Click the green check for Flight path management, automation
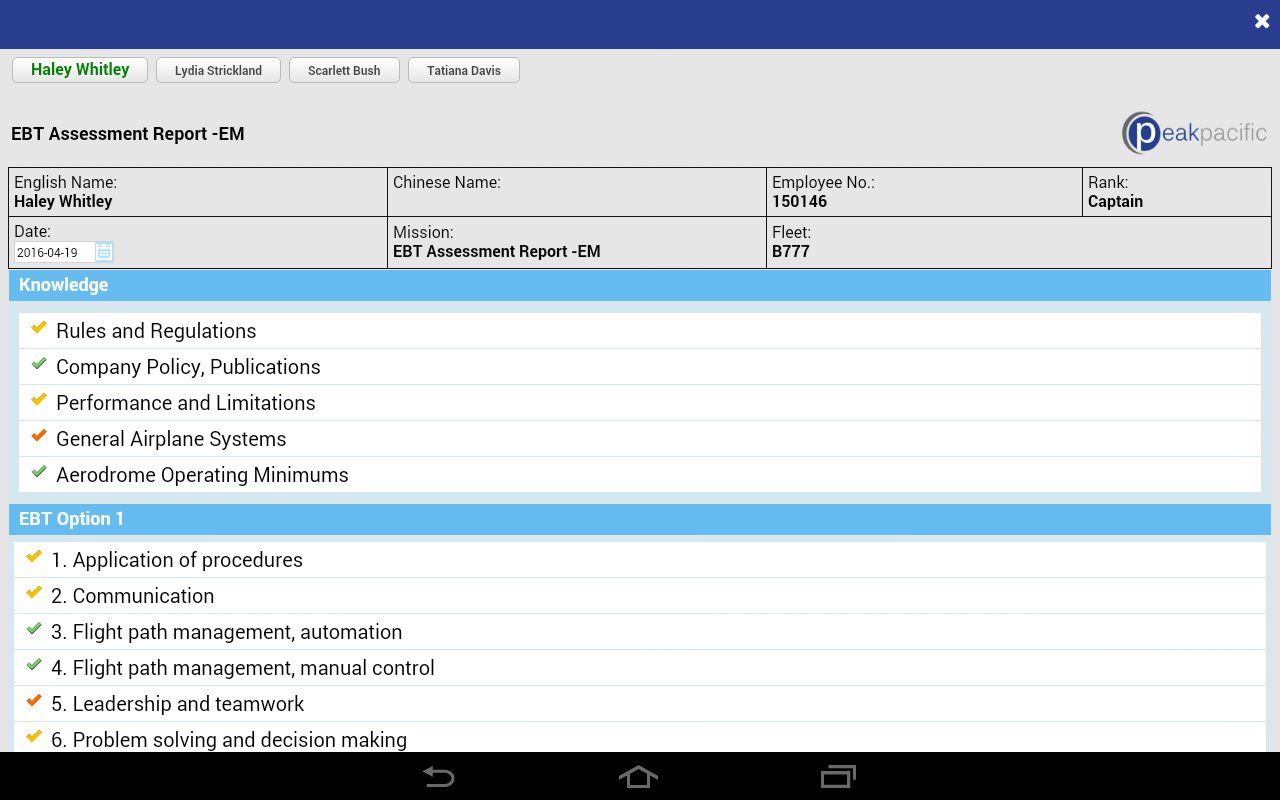This screenshot has width=1280, height=800. coord(34,629)
